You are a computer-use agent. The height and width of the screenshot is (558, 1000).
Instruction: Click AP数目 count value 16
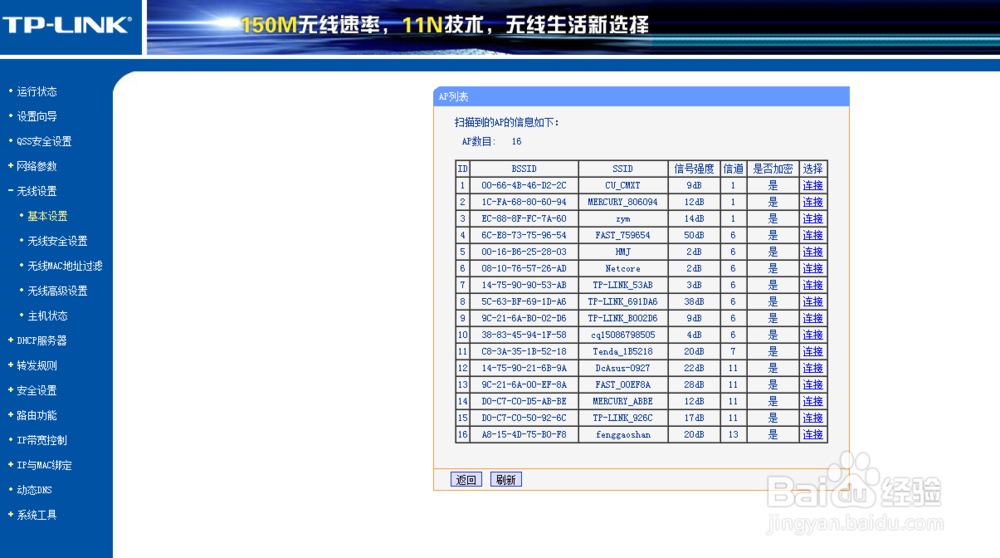[517, 141]
